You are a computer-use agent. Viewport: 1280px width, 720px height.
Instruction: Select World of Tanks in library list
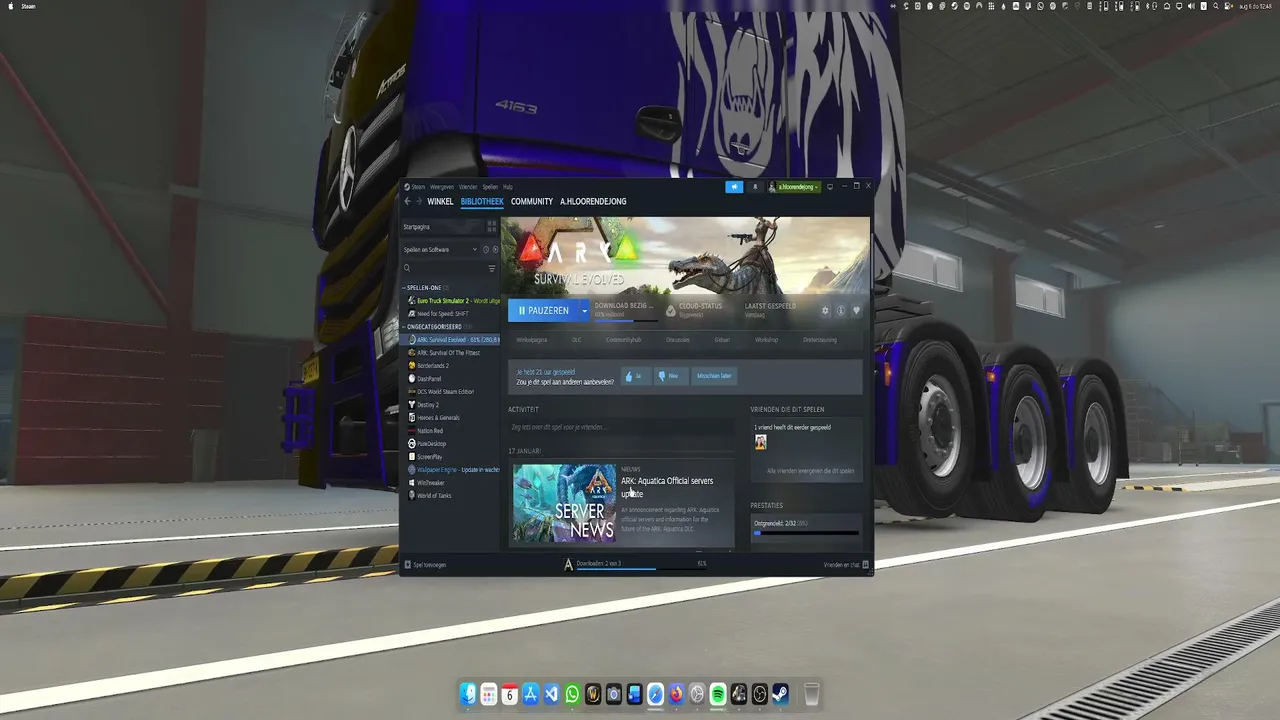click(451, 495)
